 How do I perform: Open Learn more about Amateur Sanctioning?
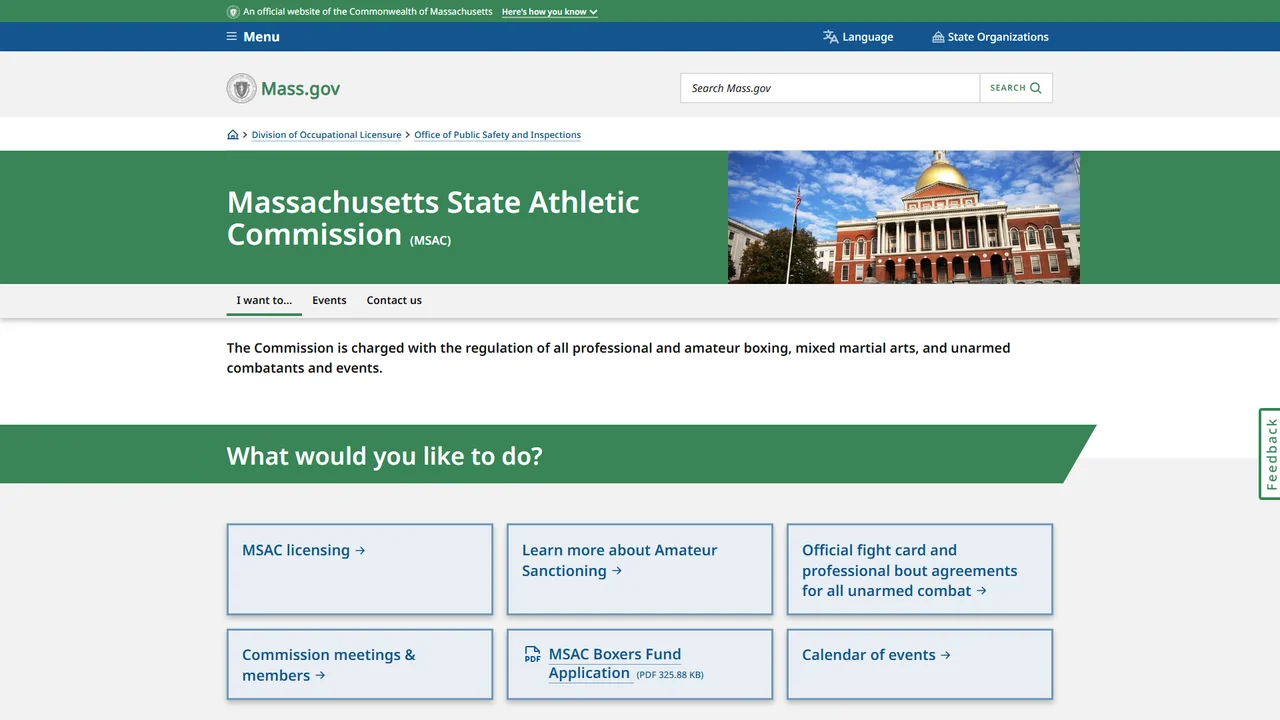[640, 569]
